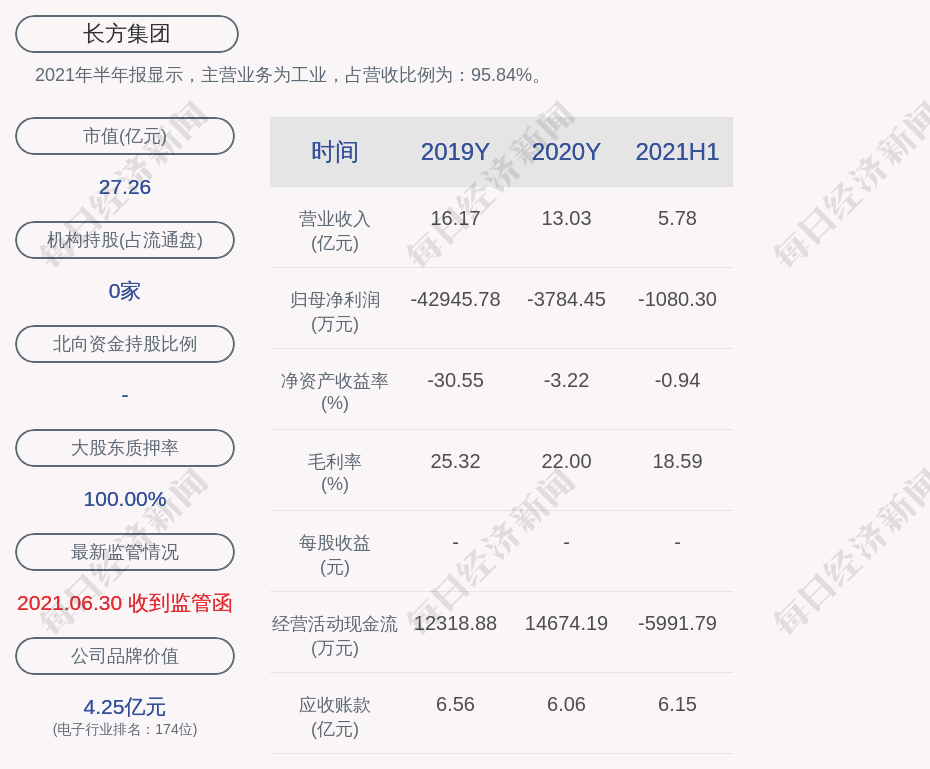Select the 2020Y column header
930x769 pixels.
point(566,152)
